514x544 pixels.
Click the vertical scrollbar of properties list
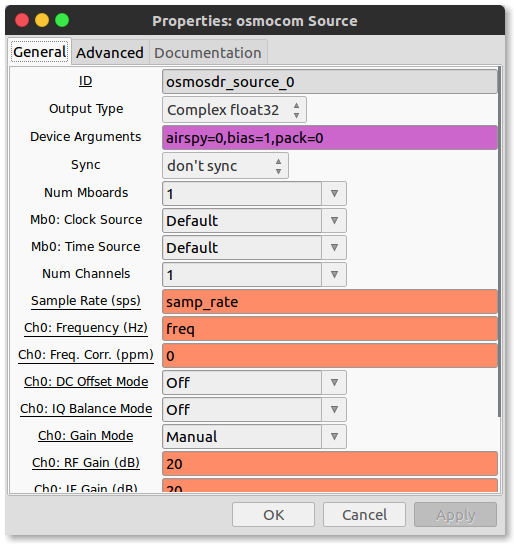(499, 242)
